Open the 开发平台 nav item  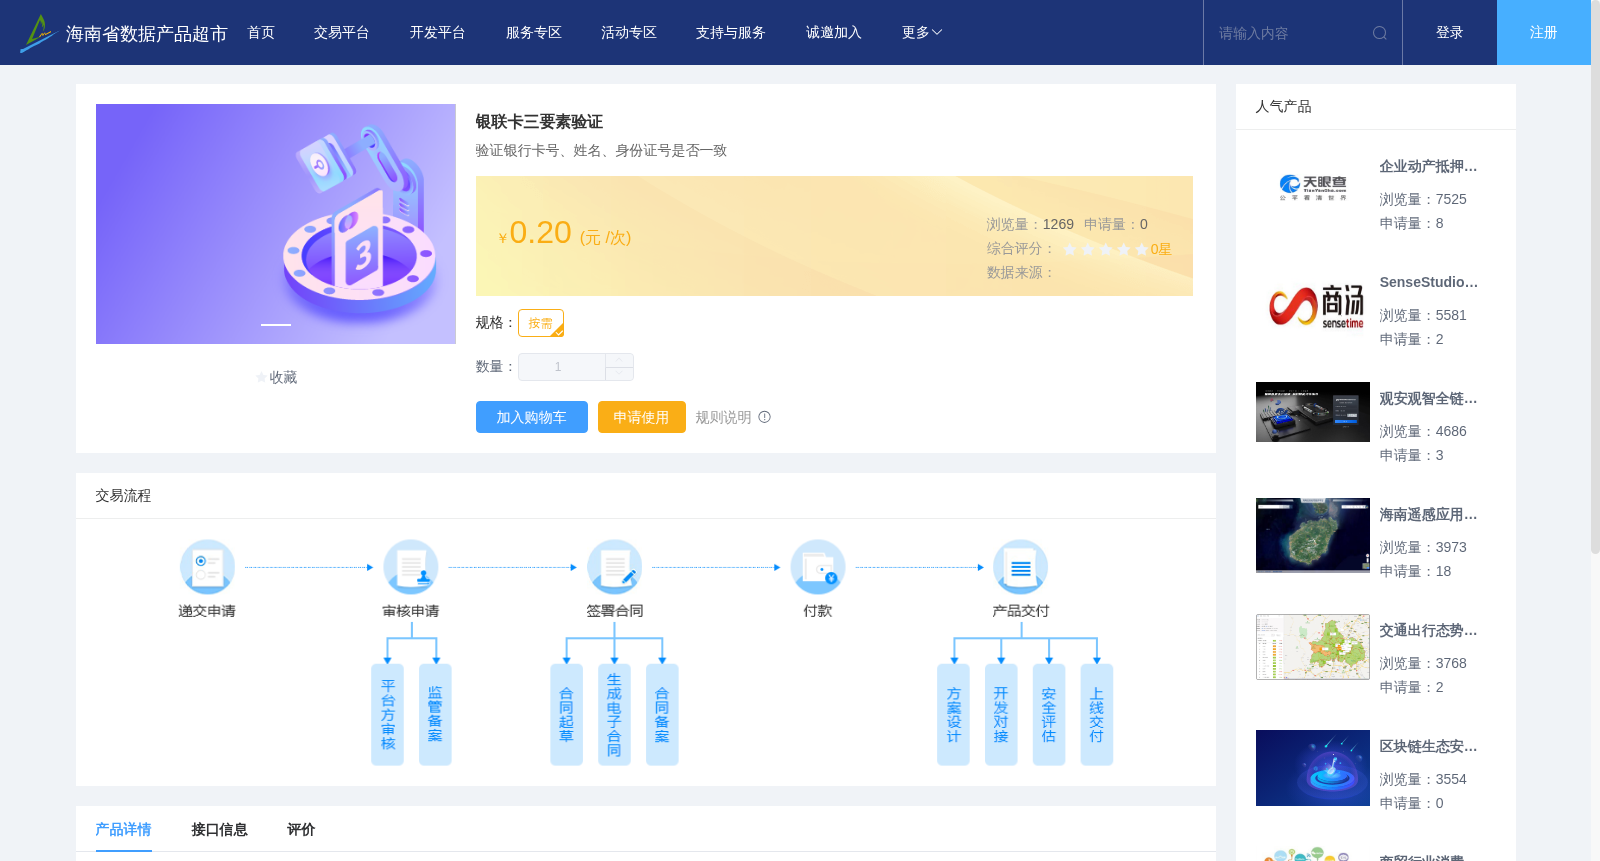[438, 33]
